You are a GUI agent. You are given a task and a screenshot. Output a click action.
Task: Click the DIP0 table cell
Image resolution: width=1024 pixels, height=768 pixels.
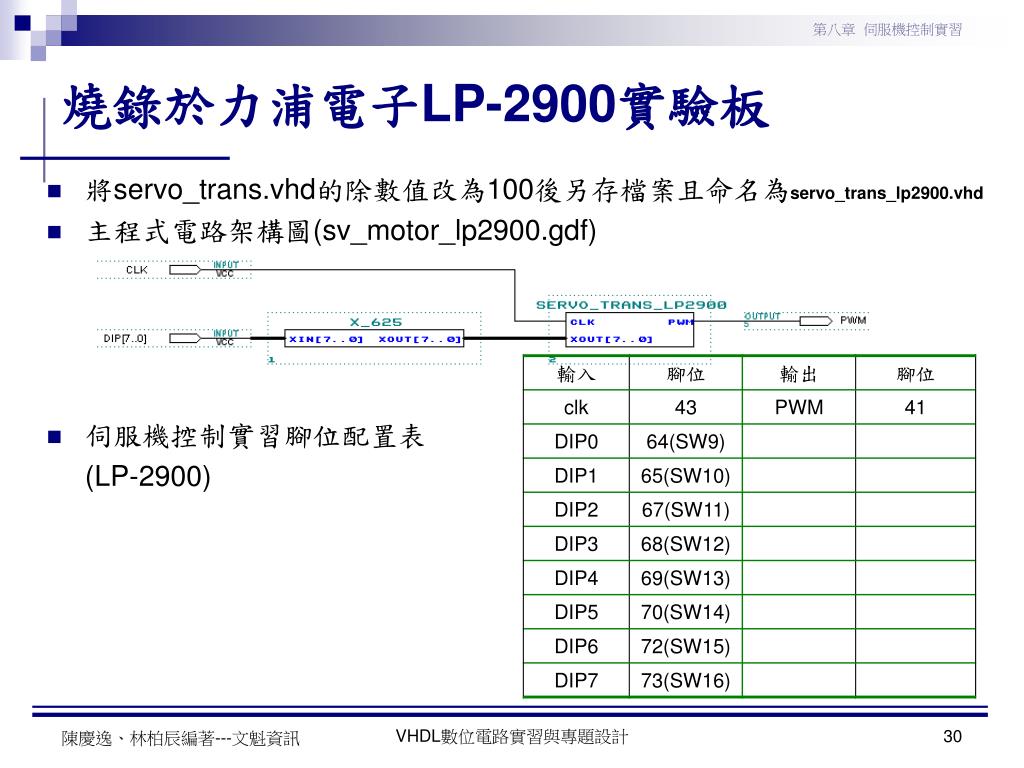tap(576, 442)
